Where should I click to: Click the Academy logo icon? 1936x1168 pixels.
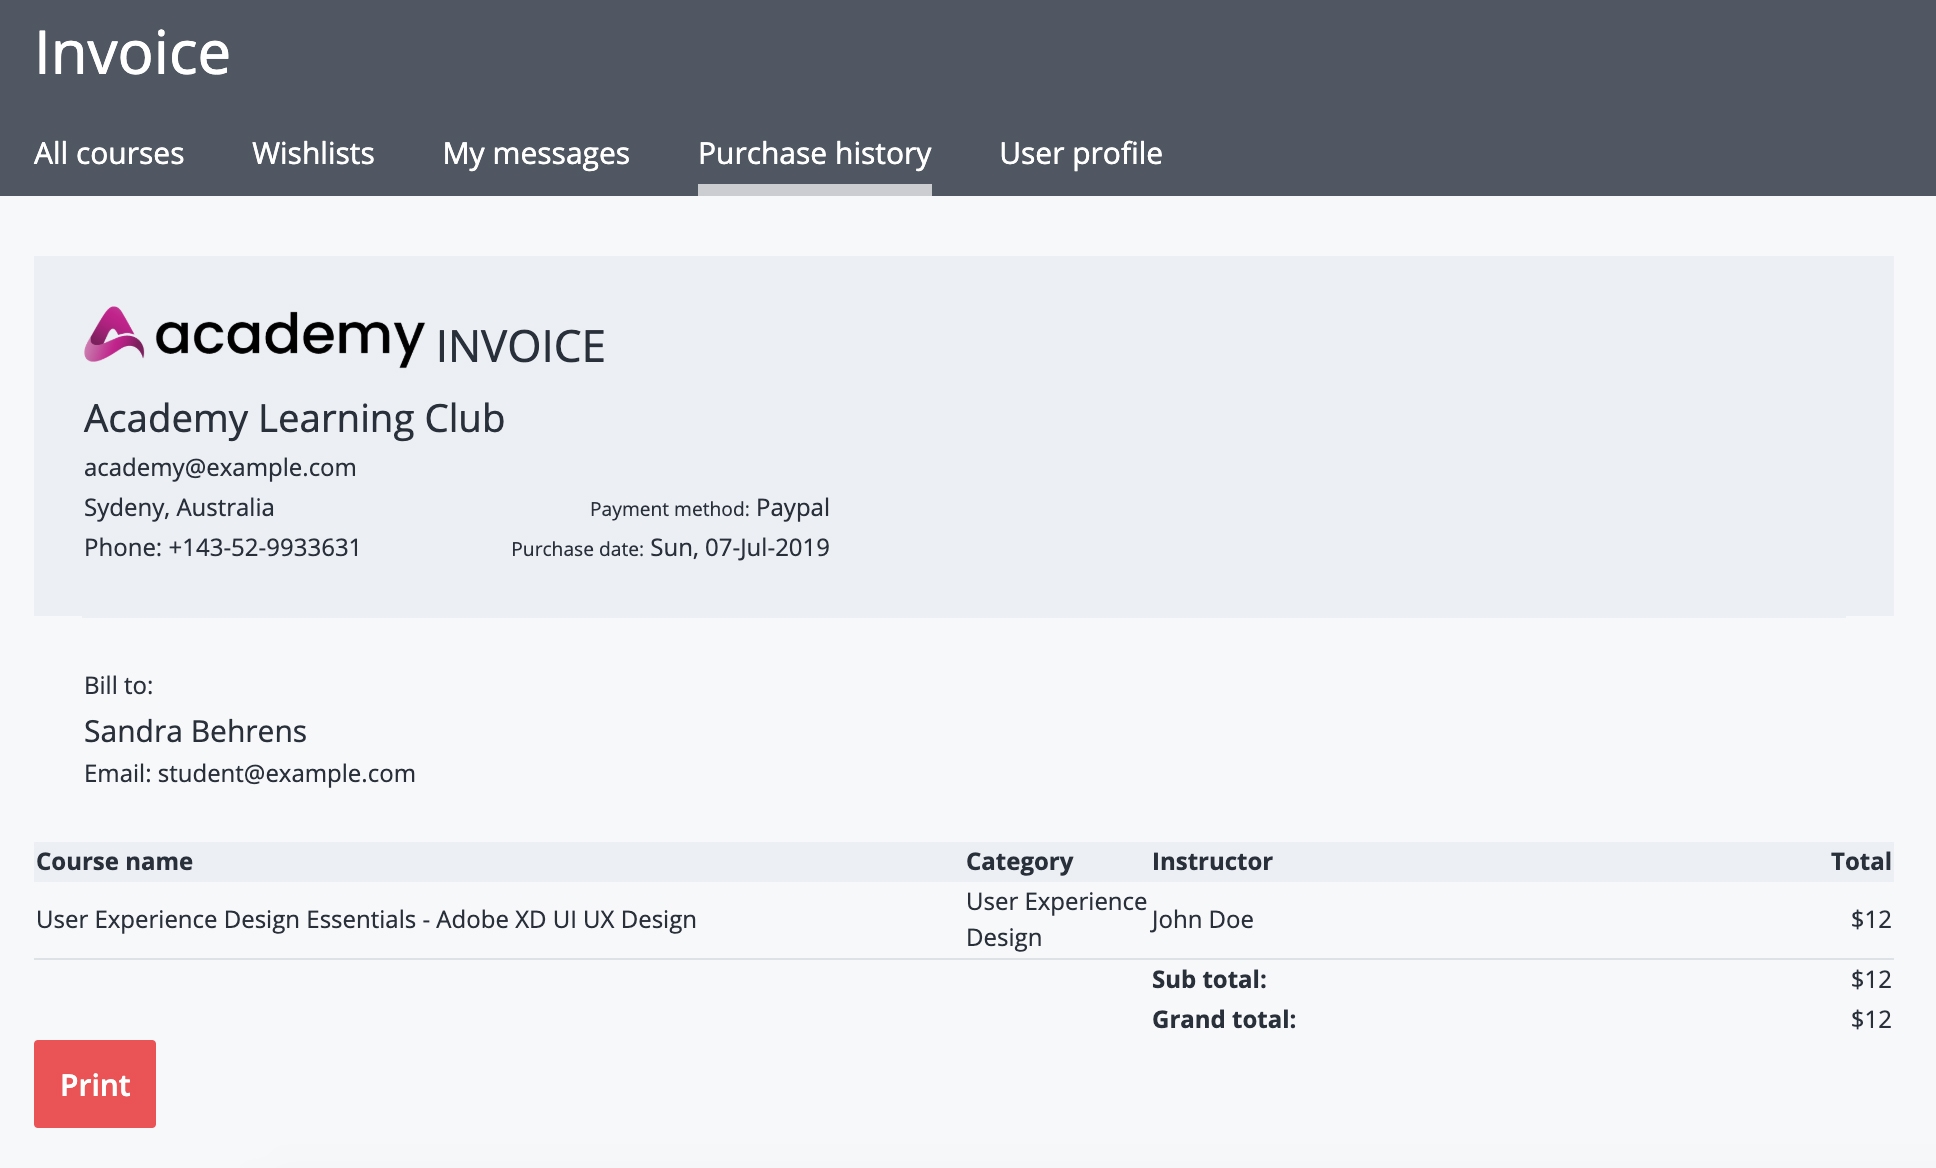pyautogui.click(x=114, y=334)
